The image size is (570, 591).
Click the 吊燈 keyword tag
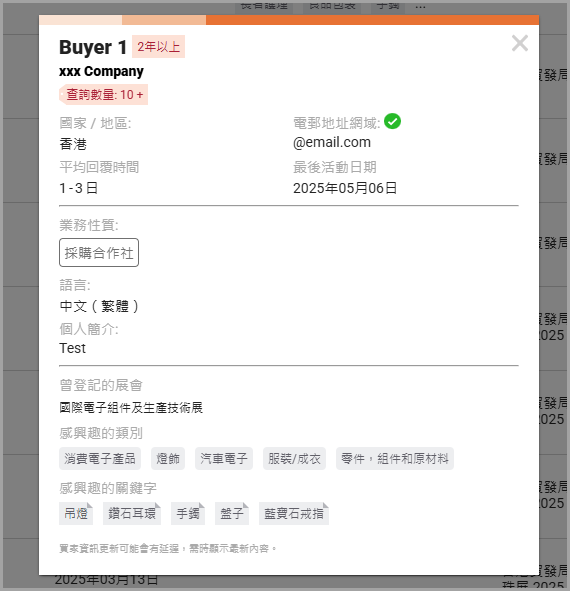[x=76, y=513]
